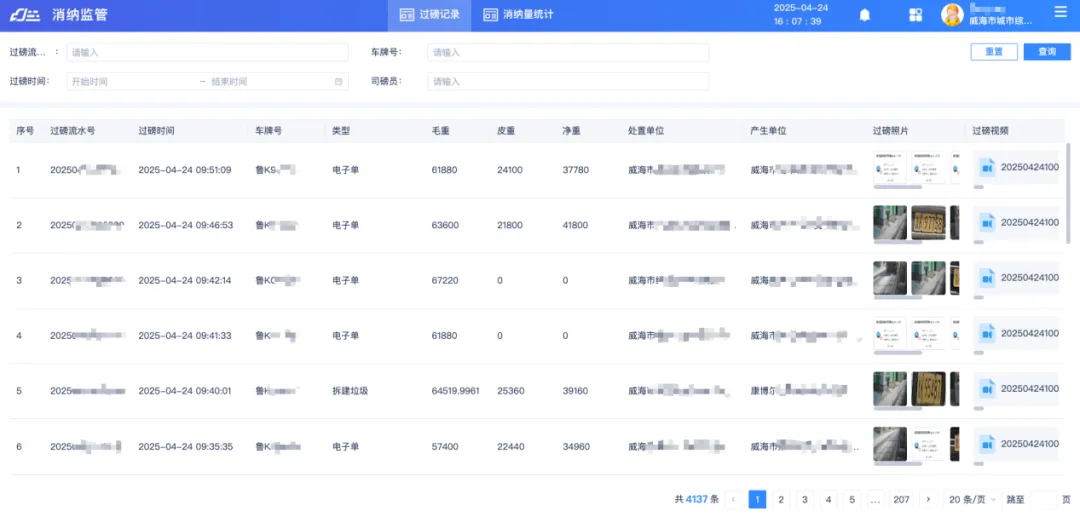
Task: Open the video file icon in row 3
Action: (x=987, y=279)
